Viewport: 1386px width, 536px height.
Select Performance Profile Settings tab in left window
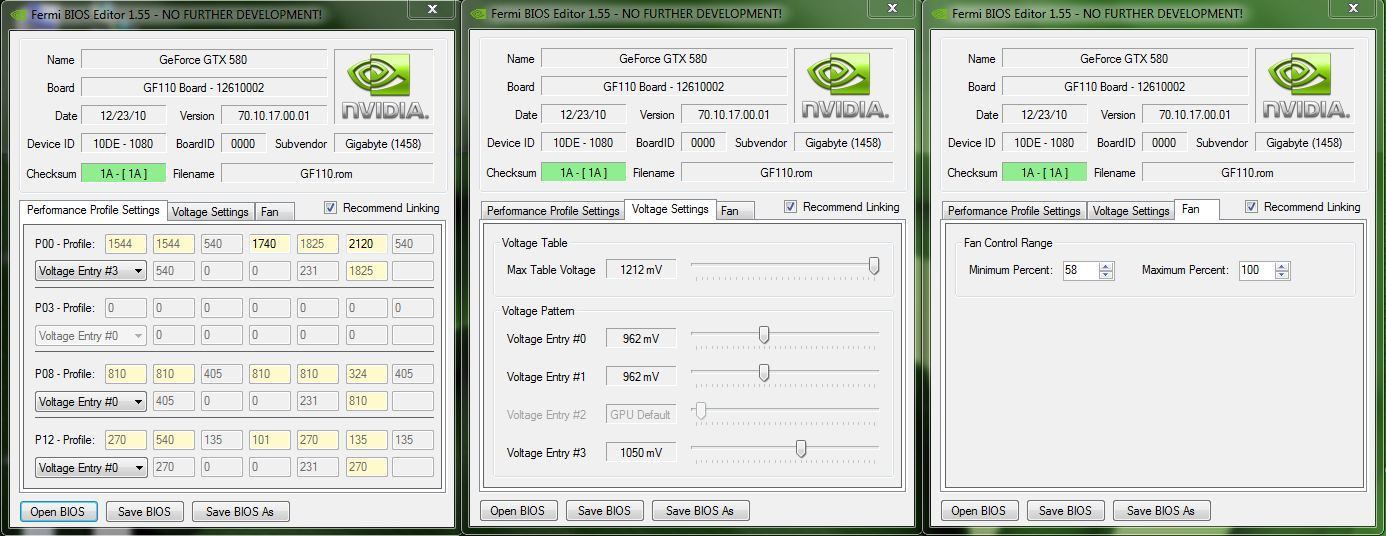pos(93,210)
